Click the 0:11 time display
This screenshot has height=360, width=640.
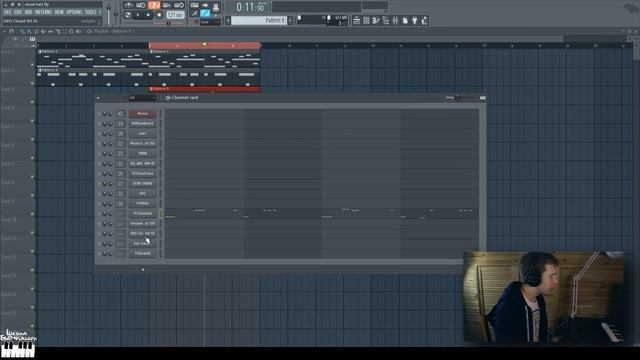tap(250, 7)
